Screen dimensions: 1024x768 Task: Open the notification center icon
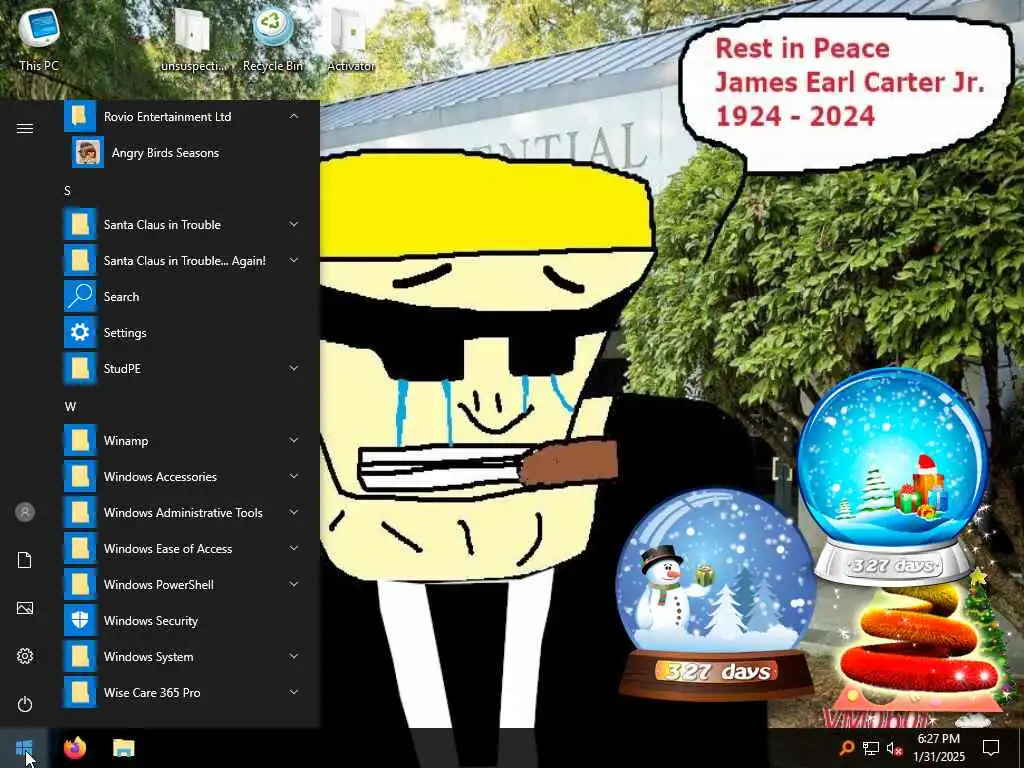991,748
